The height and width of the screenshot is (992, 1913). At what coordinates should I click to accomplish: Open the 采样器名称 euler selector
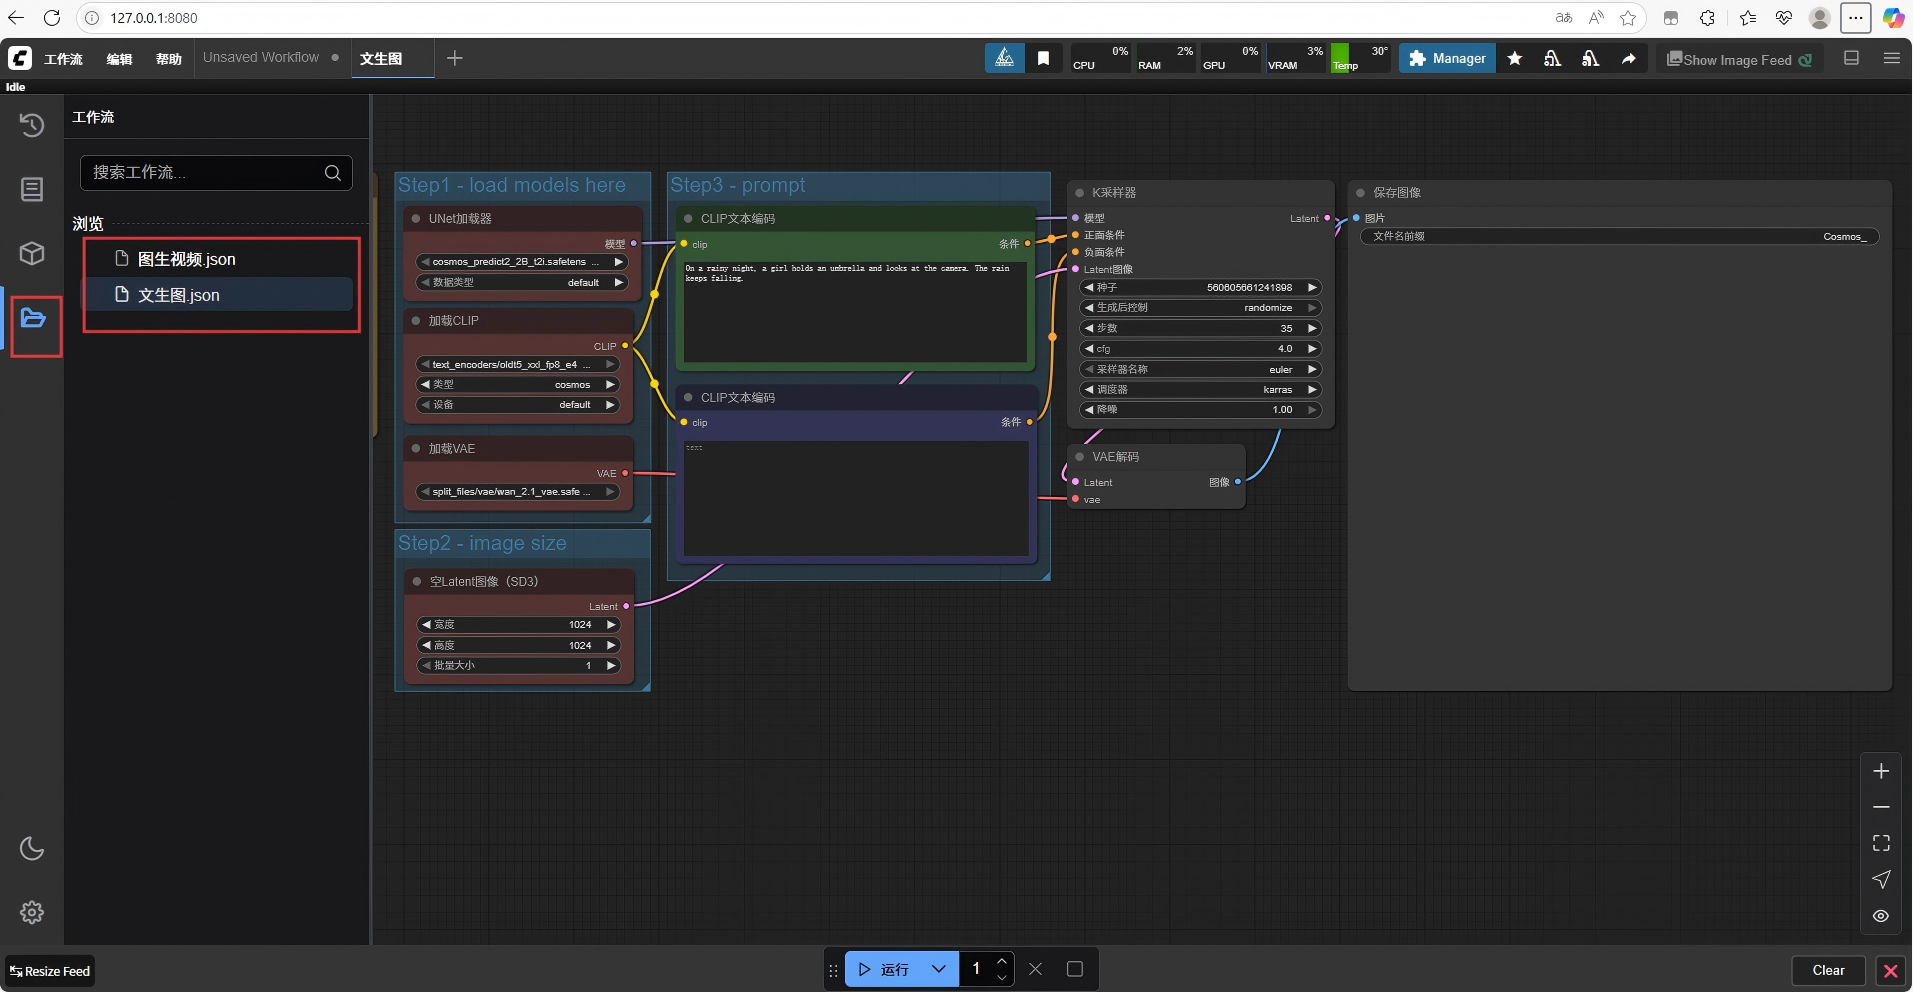click(1200, 369)
